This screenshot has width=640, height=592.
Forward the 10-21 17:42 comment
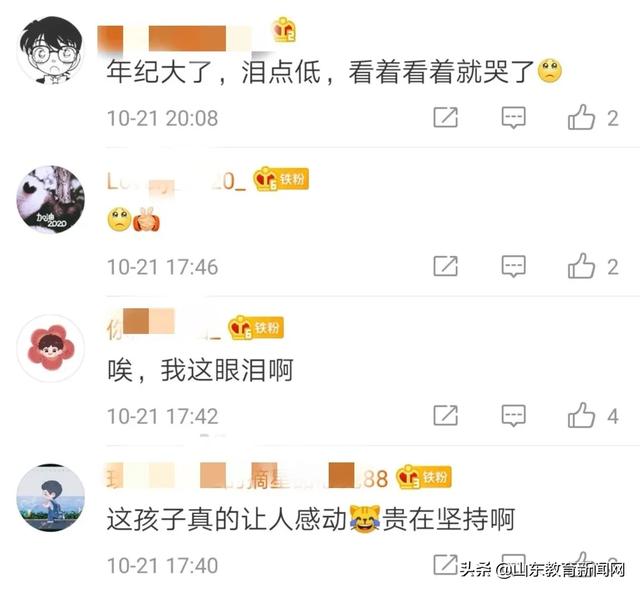(x=445, y=415)
